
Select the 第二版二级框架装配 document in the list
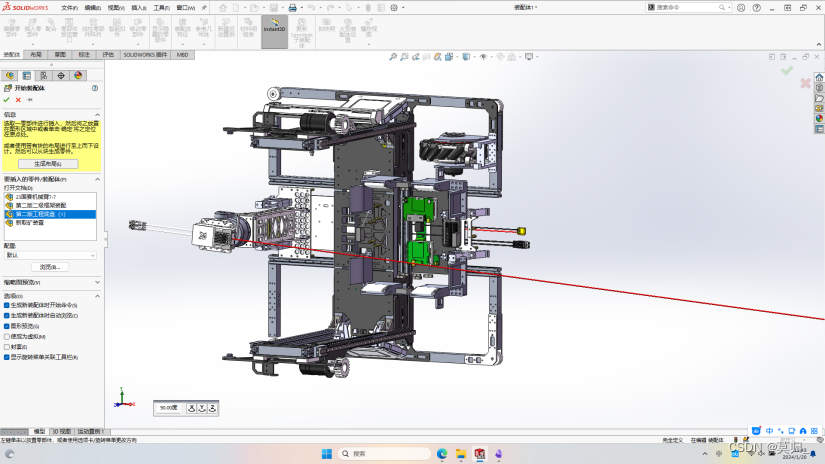coord(50,206)
